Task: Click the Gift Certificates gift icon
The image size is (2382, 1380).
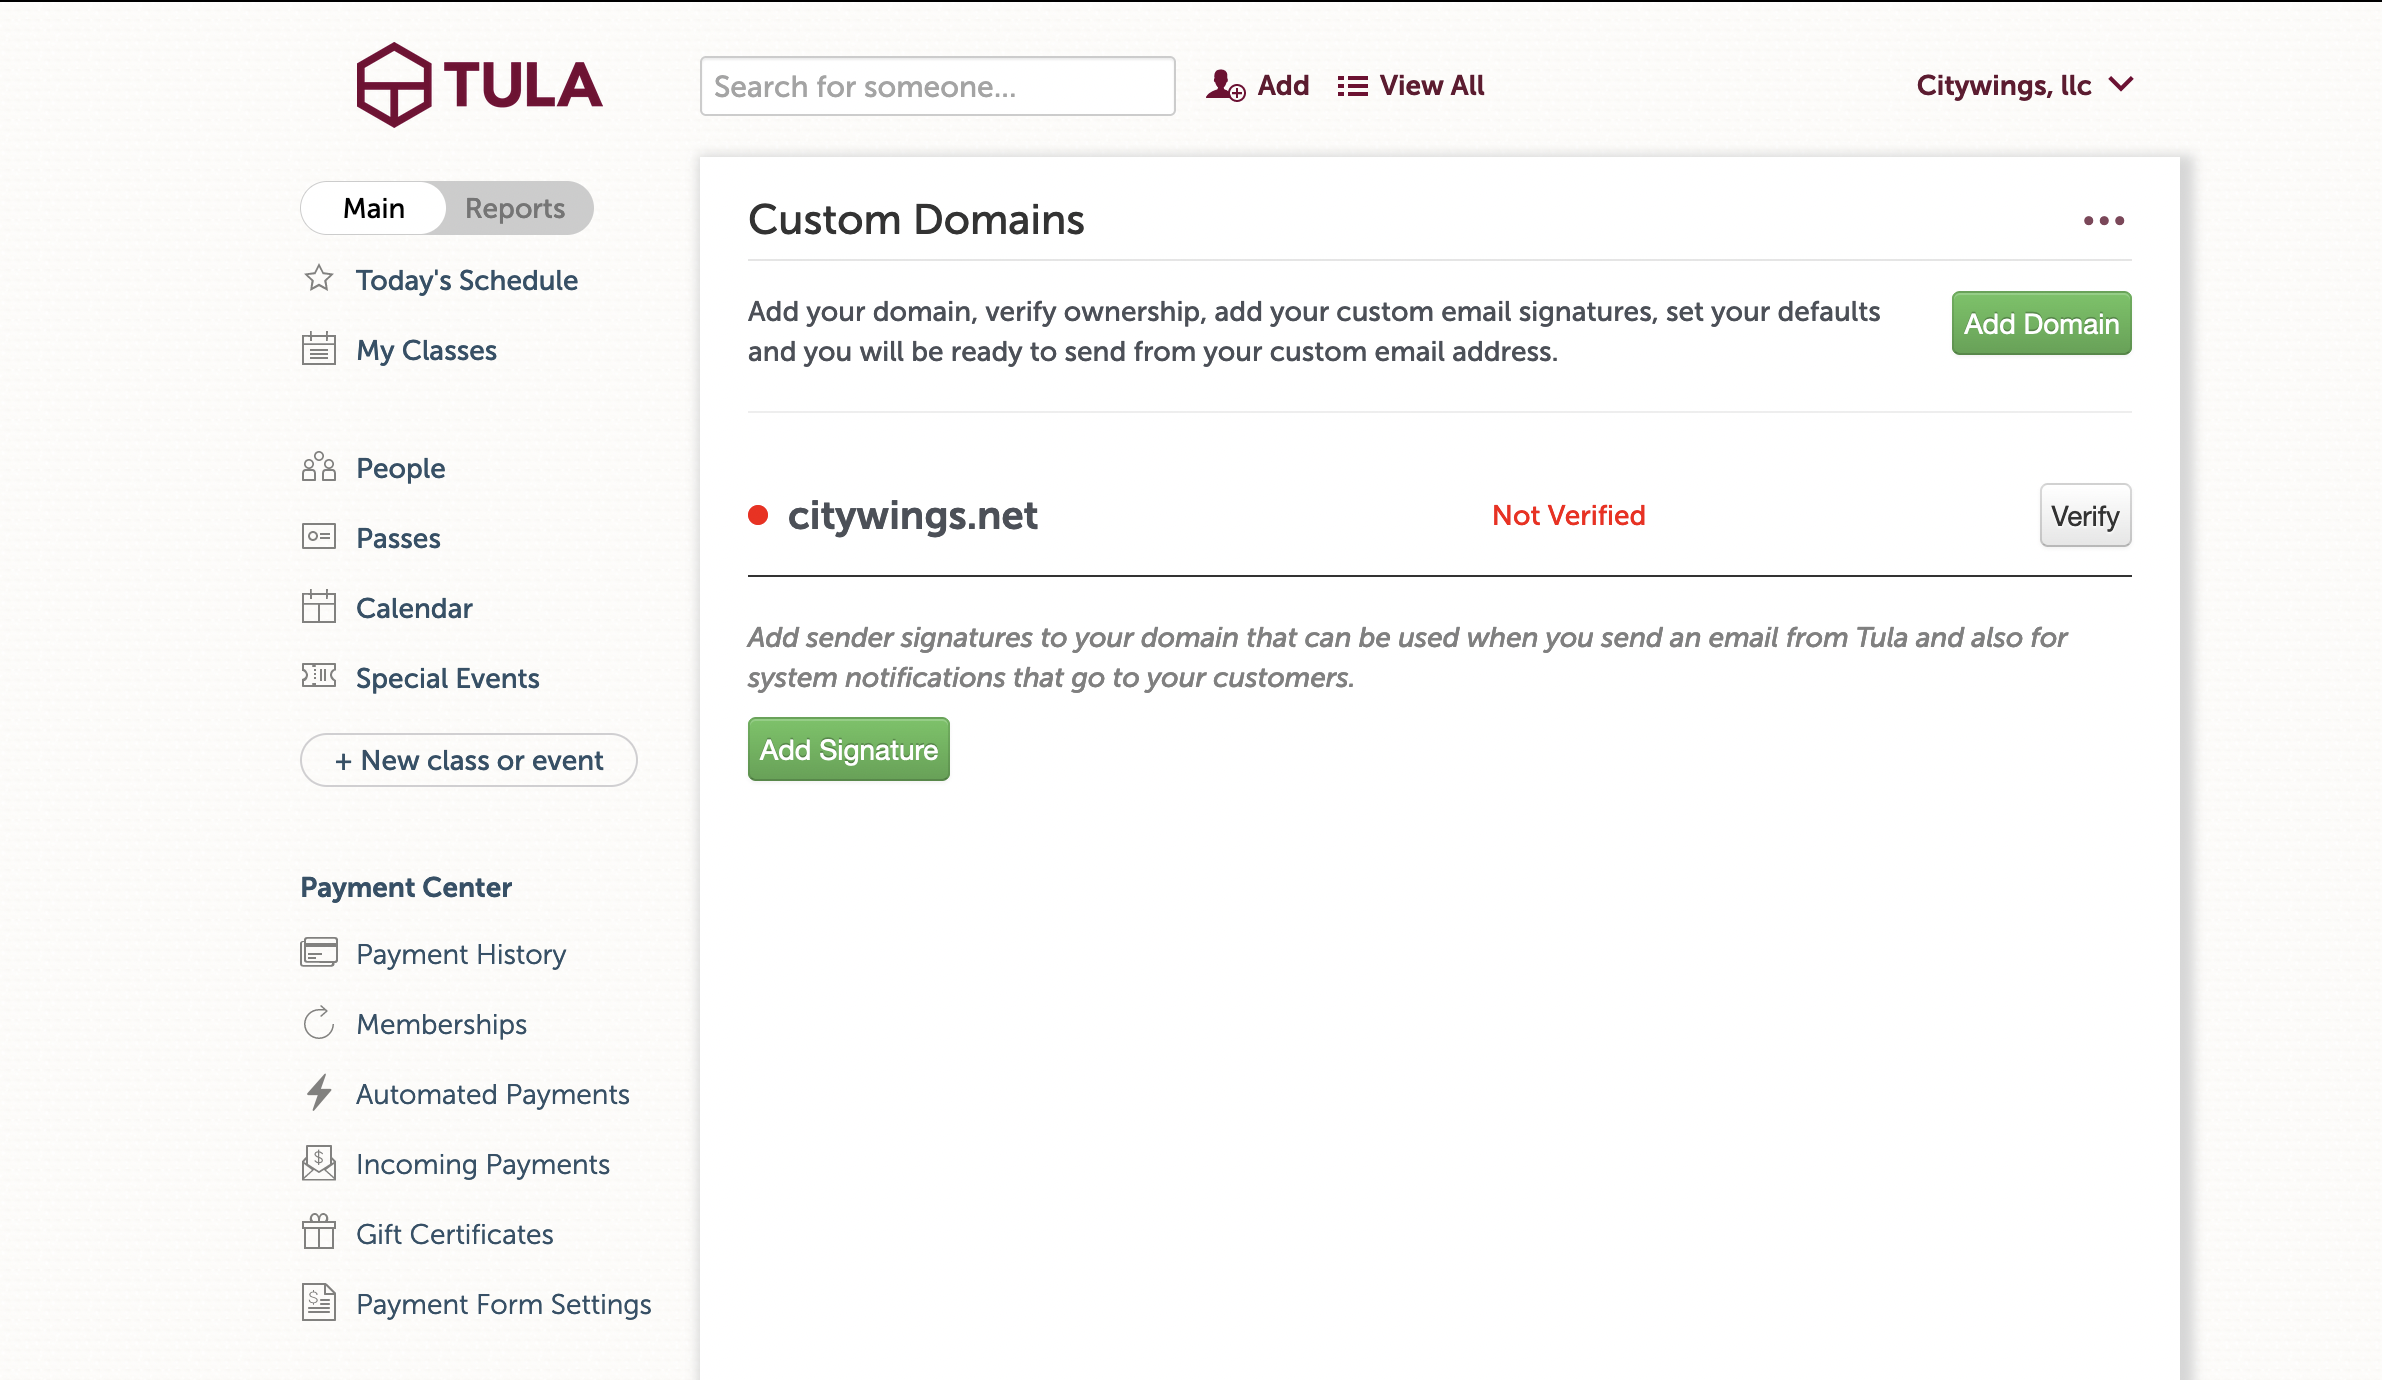Action: click(x=319, y=1232)
